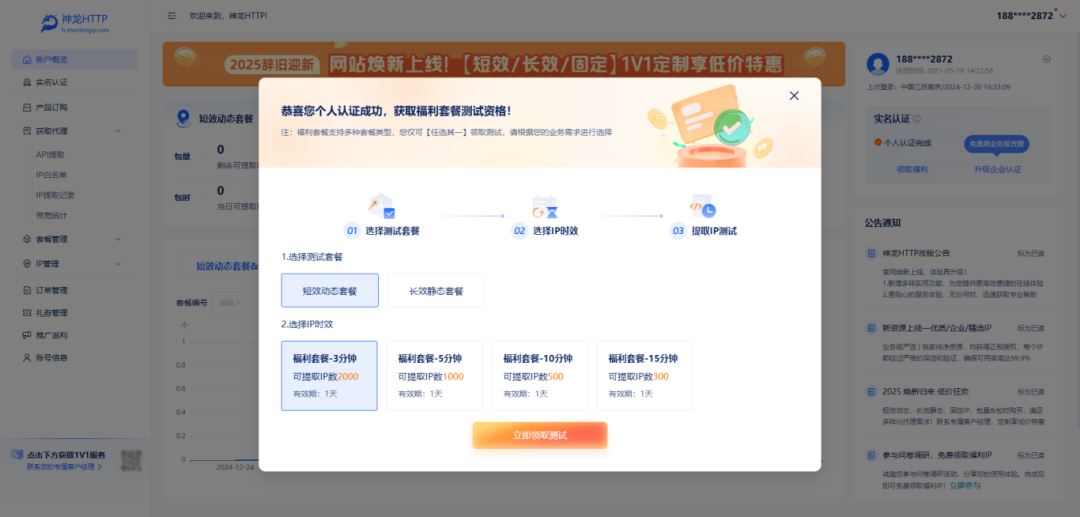1080x517 pixels.
Task: Click the 产品订购 sidebar icon
Action: pyautogui.click(x=27, y=107)
